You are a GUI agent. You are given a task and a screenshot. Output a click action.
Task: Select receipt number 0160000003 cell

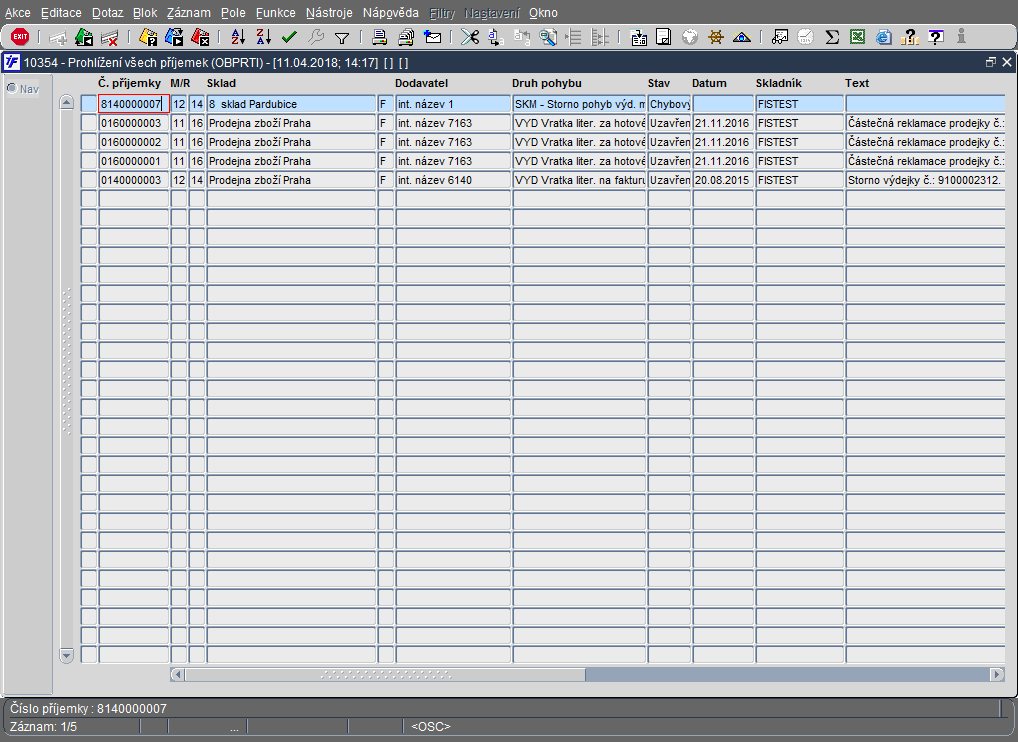[x=134, y=123]
